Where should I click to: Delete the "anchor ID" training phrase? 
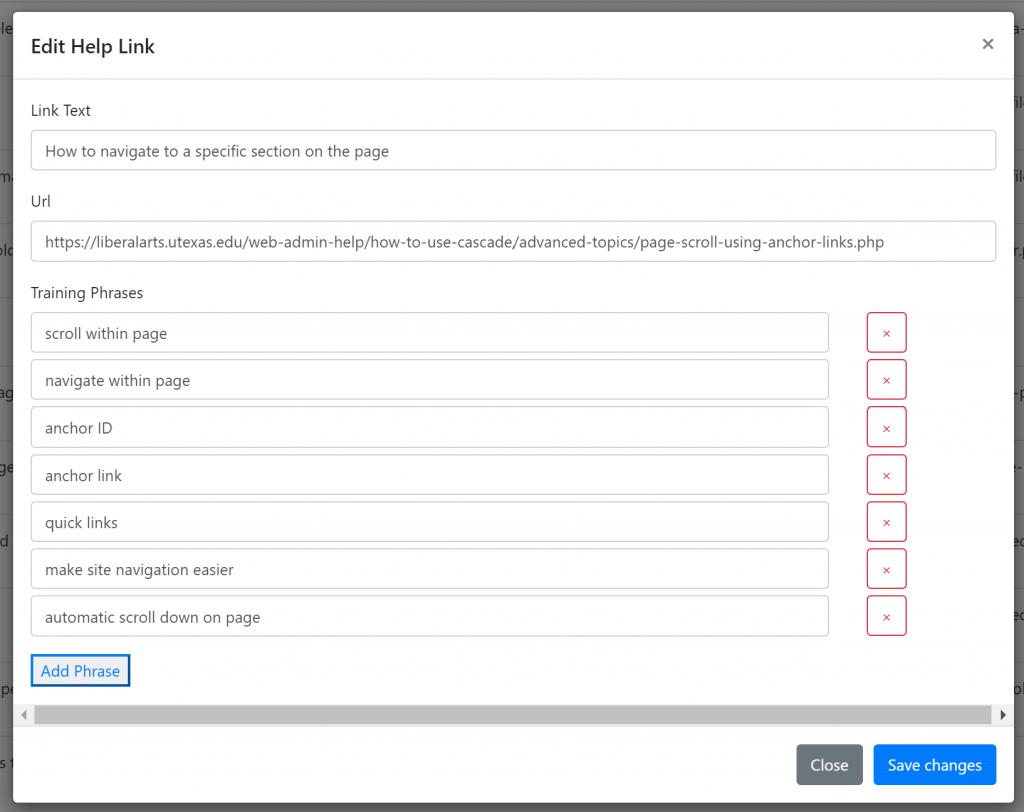pyautogui.click(x=886, y=427)
